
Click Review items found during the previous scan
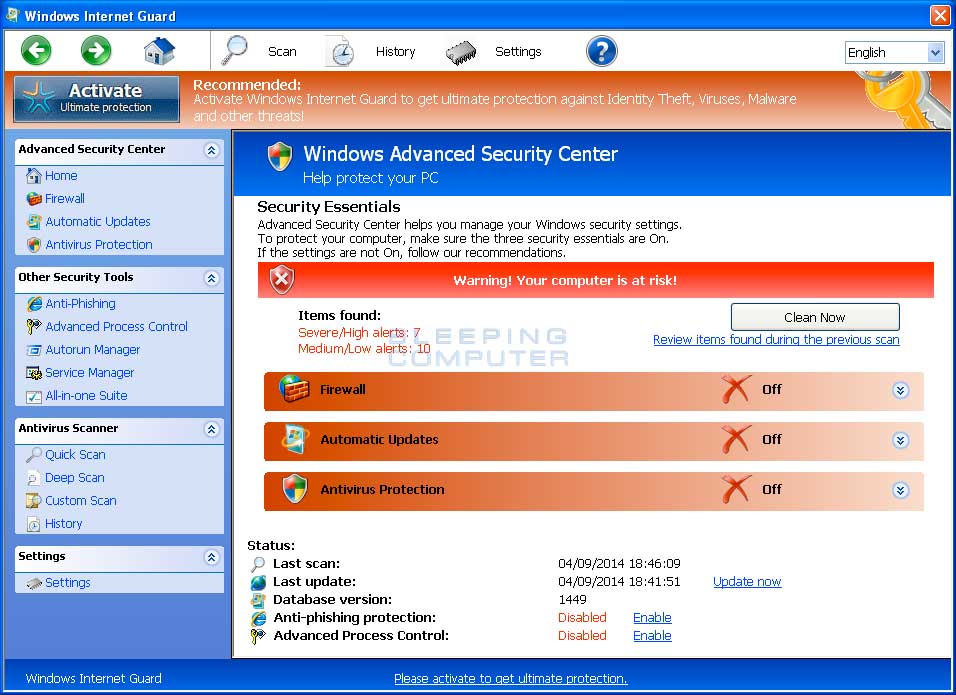coord(775,340)
